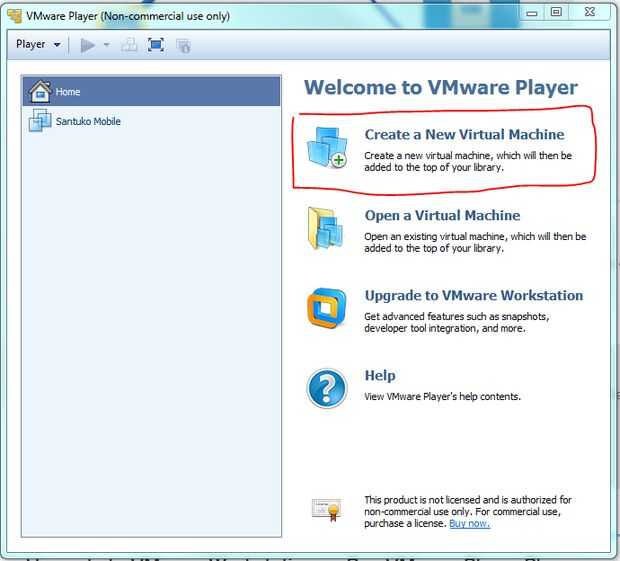Click 'Create a new virtual machine, which' description
The width and height of the screenshot is (620, 561).
point(468,161)
